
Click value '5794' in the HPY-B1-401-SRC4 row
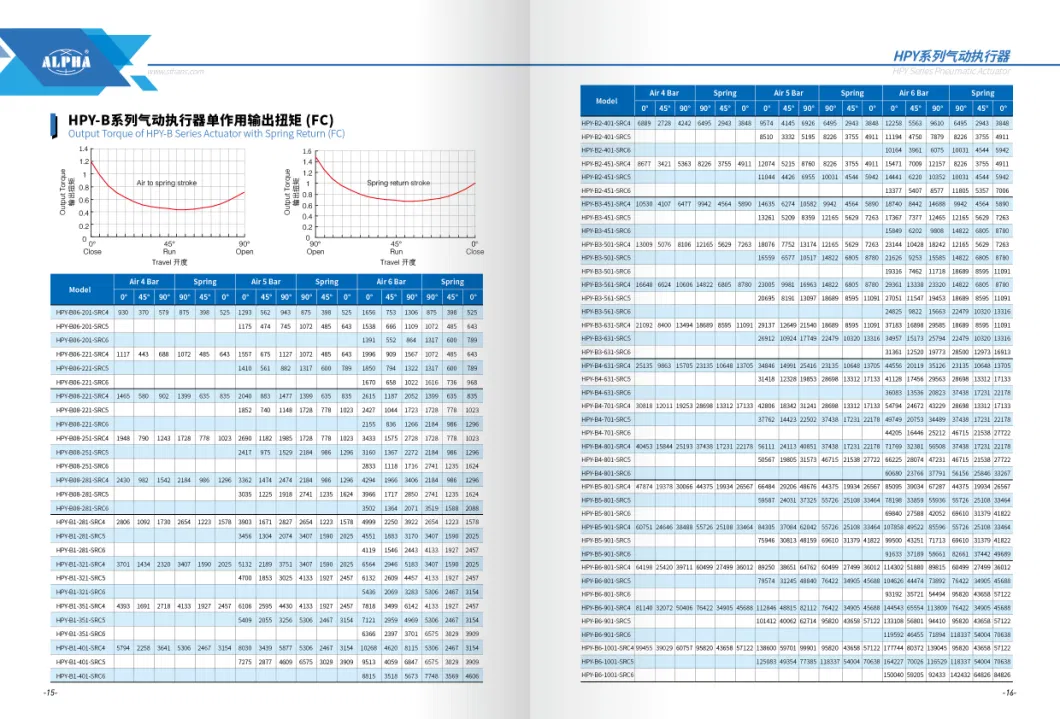click(123, 648)
